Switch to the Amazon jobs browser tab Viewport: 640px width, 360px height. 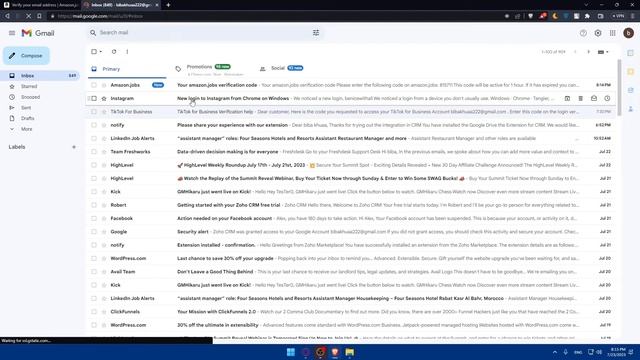[40, 5]
